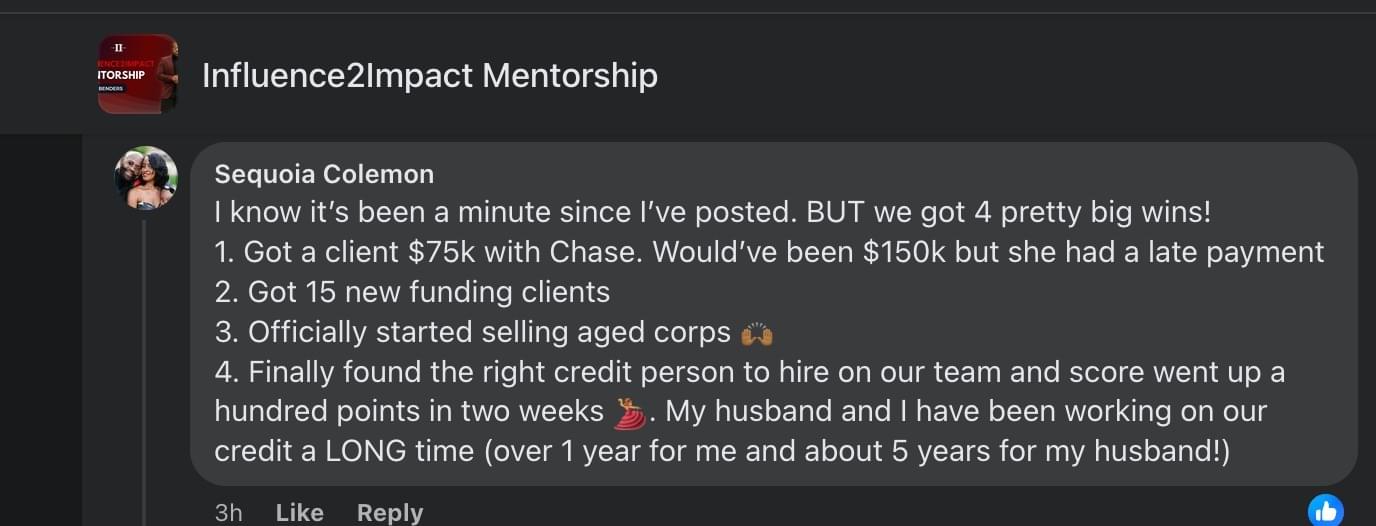View Sequoia Colemon's profile picture
This screenshot has height=526, width=1376.
tap(146, 177)
